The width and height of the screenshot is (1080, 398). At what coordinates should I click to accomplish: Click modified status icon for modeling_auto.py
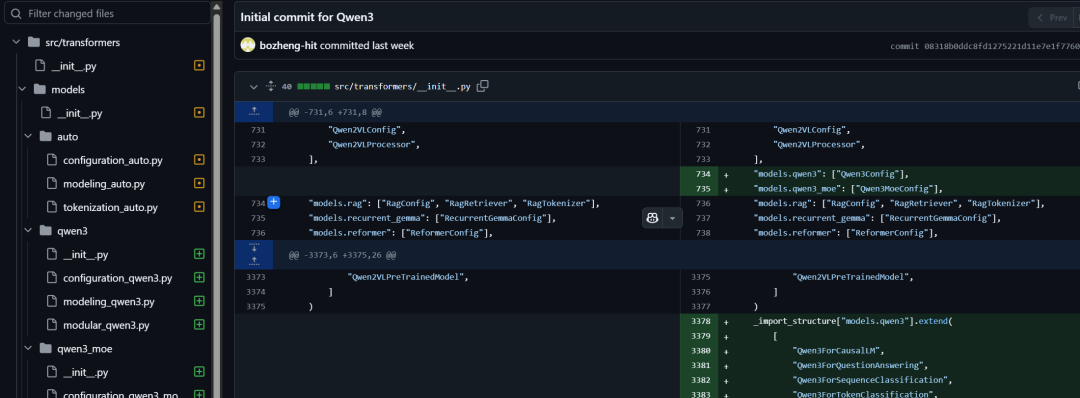pyautogui.click(x=200, y=184)
